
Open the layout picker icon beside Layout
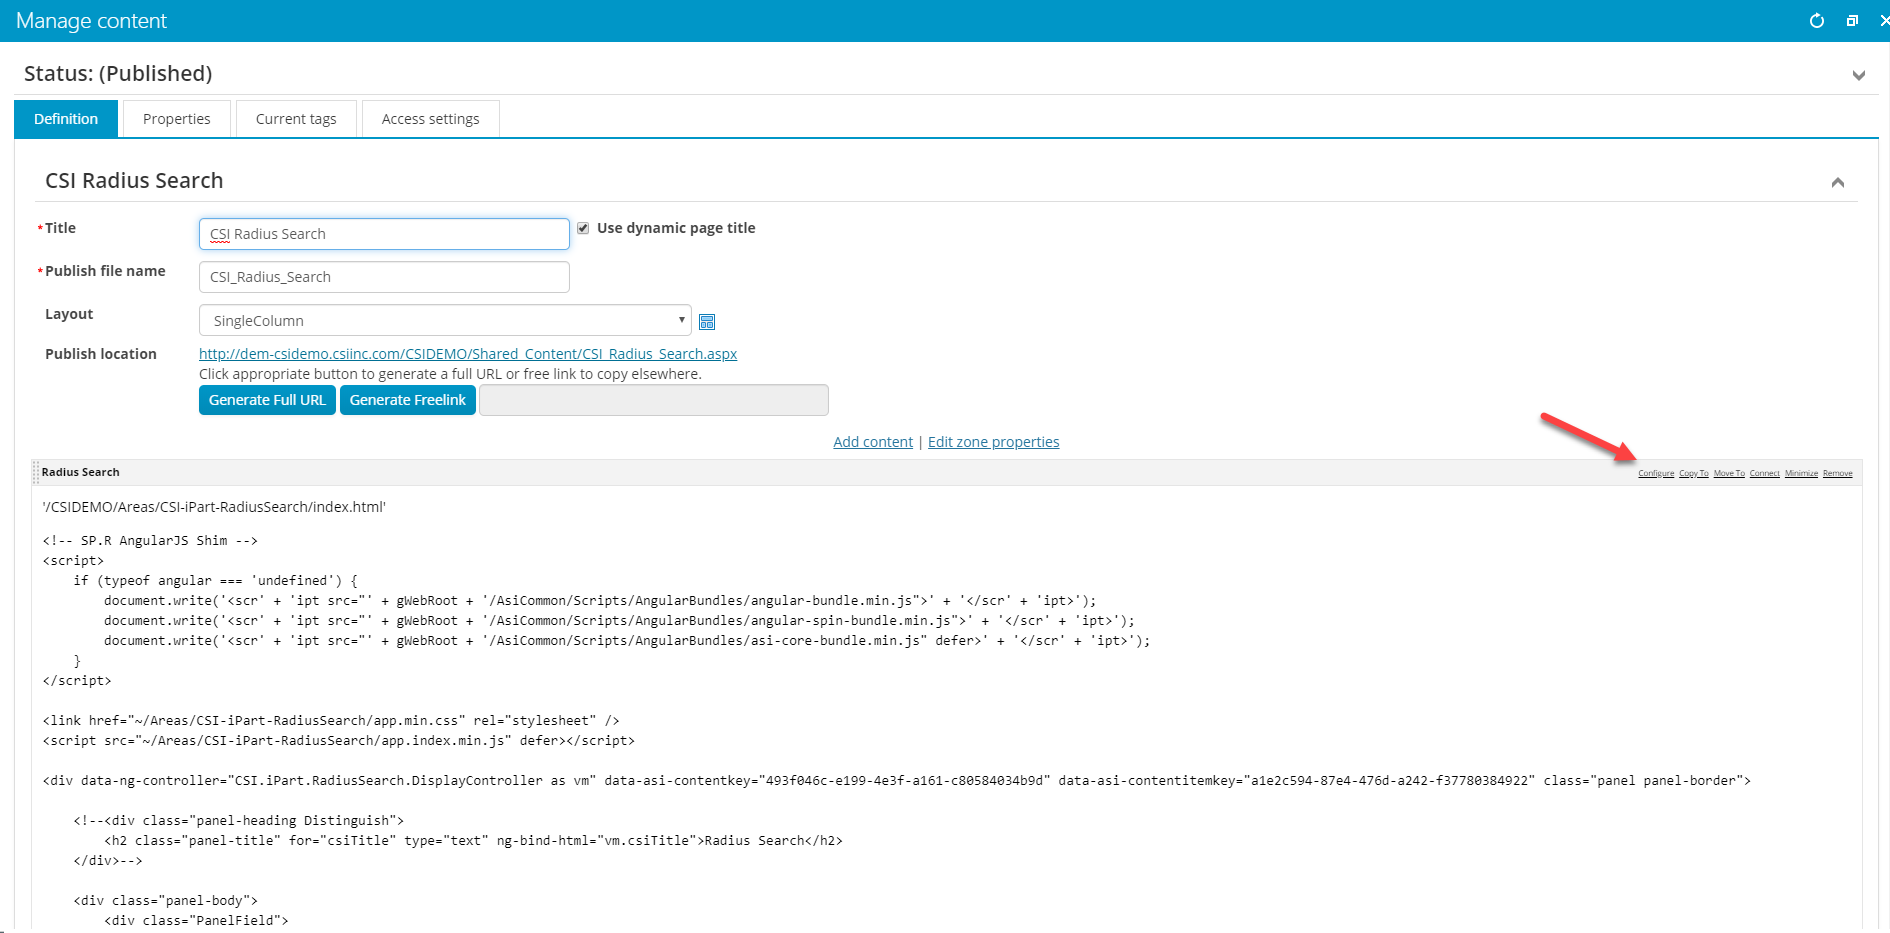[707, 321]
